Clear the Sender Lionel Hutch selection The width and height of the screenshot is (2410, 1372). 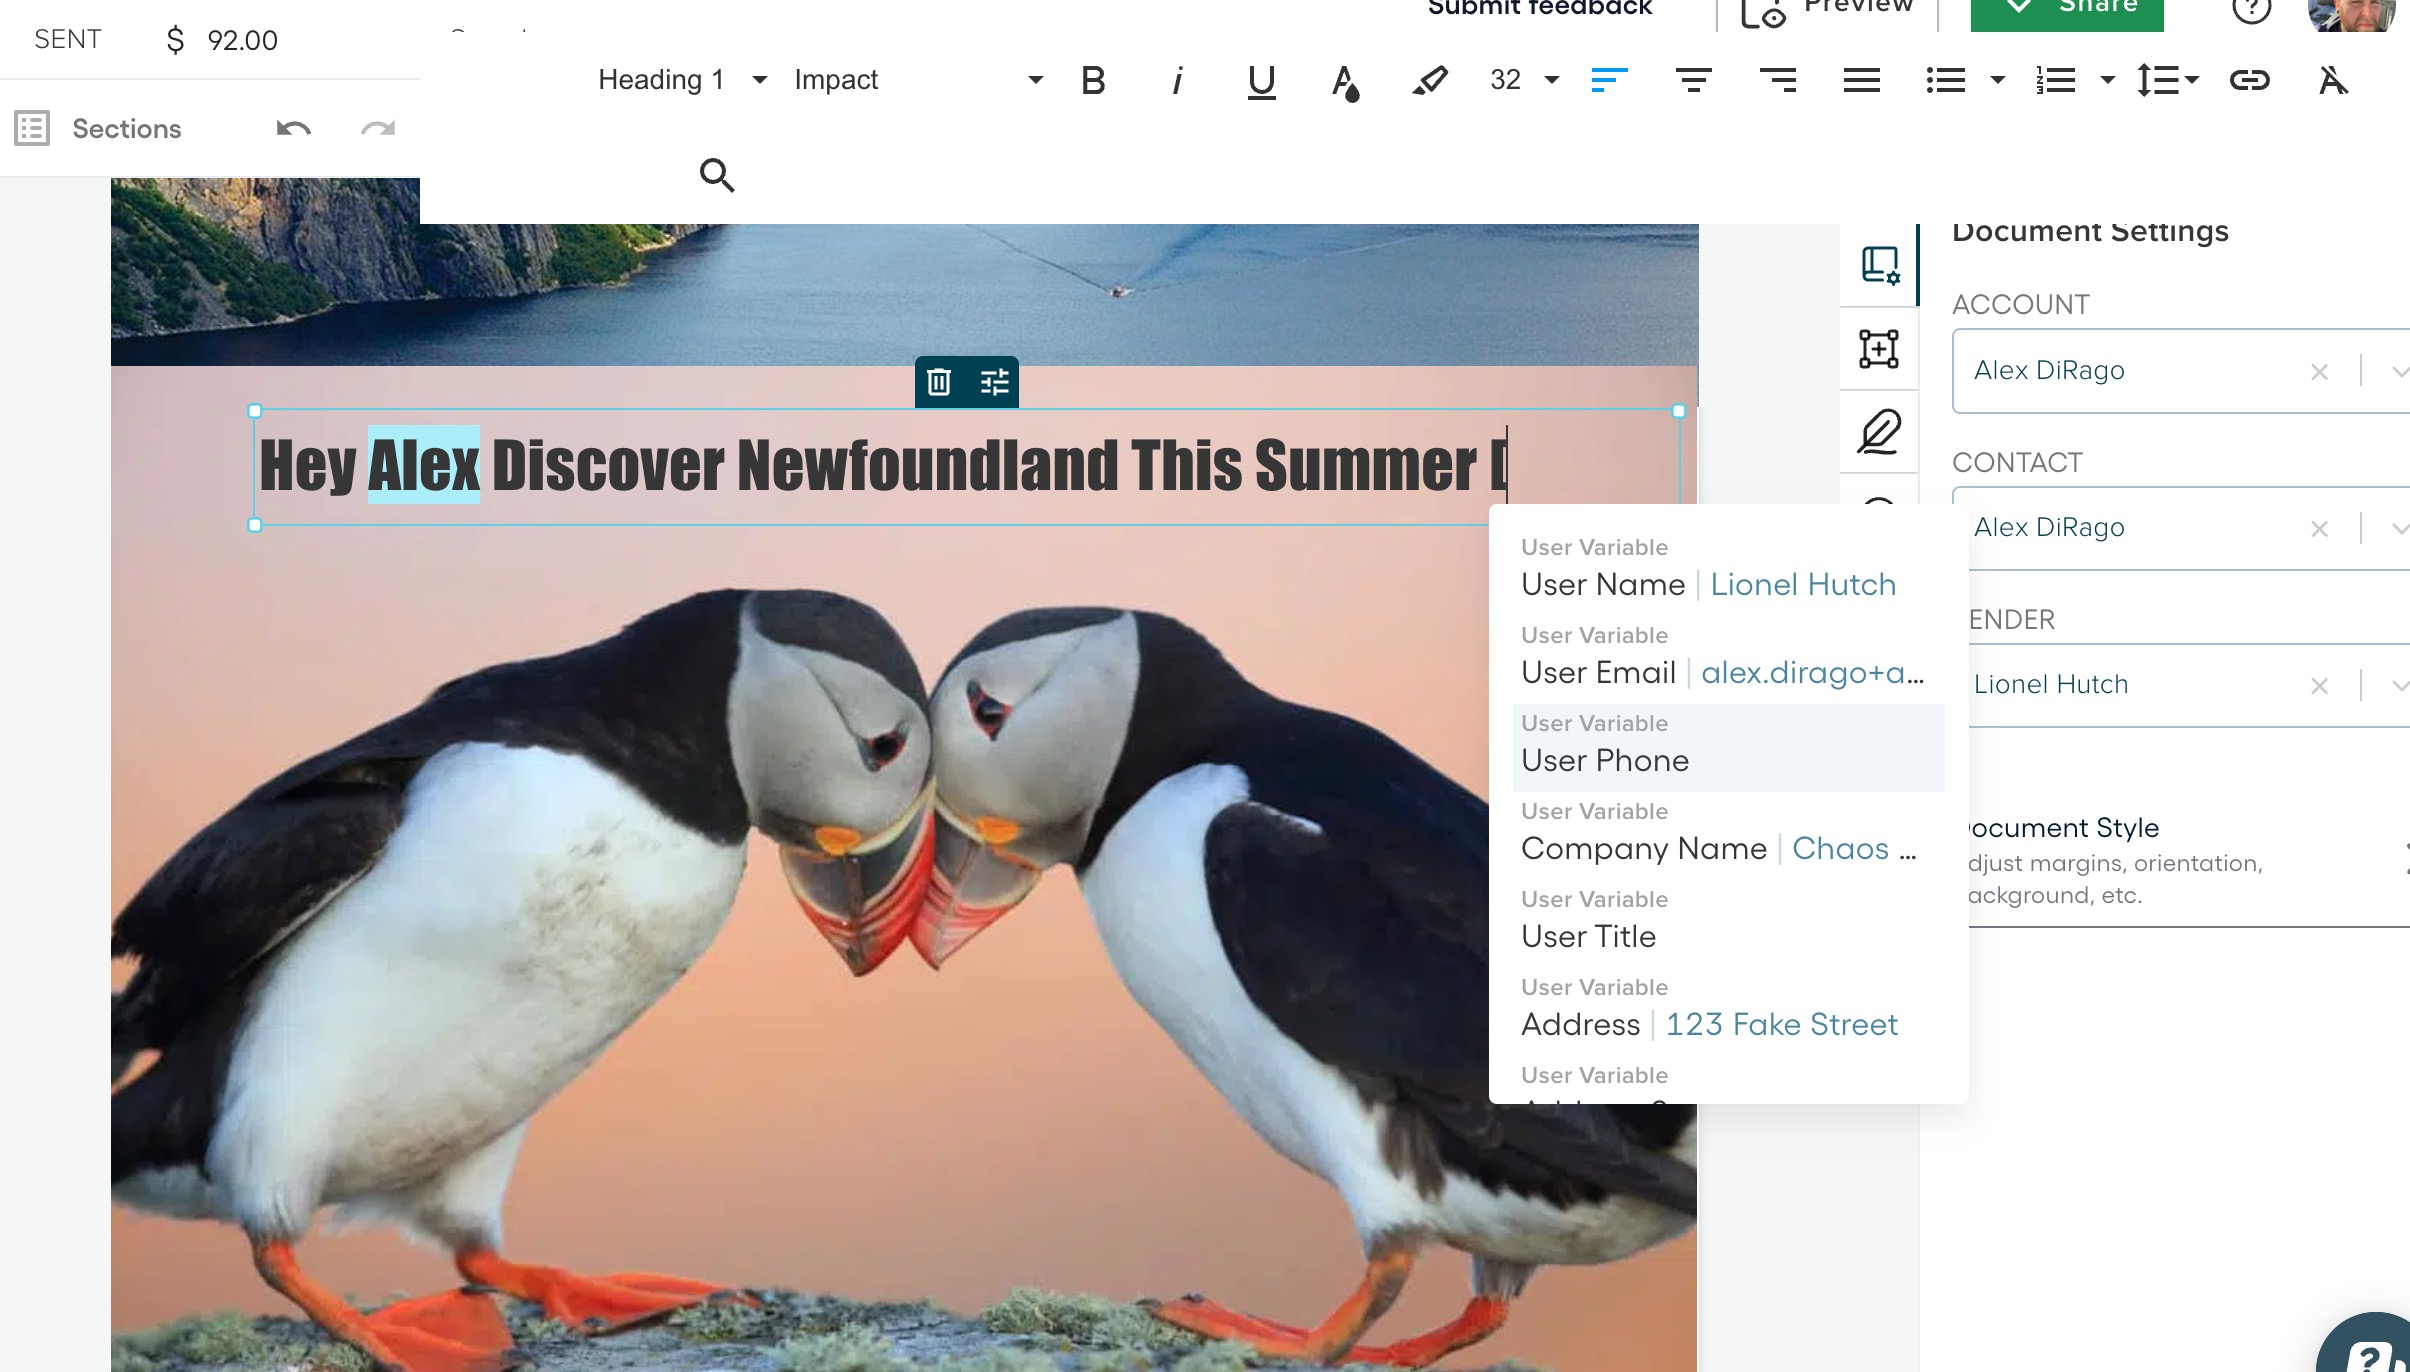tap(2320, 686)
